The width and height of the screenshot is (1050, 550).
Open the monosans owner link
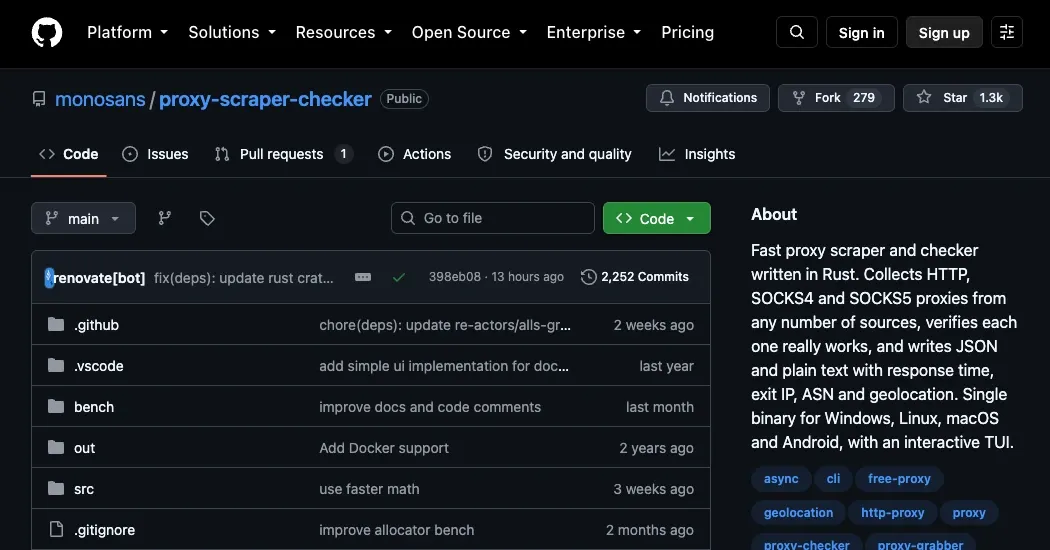[100, 99]
